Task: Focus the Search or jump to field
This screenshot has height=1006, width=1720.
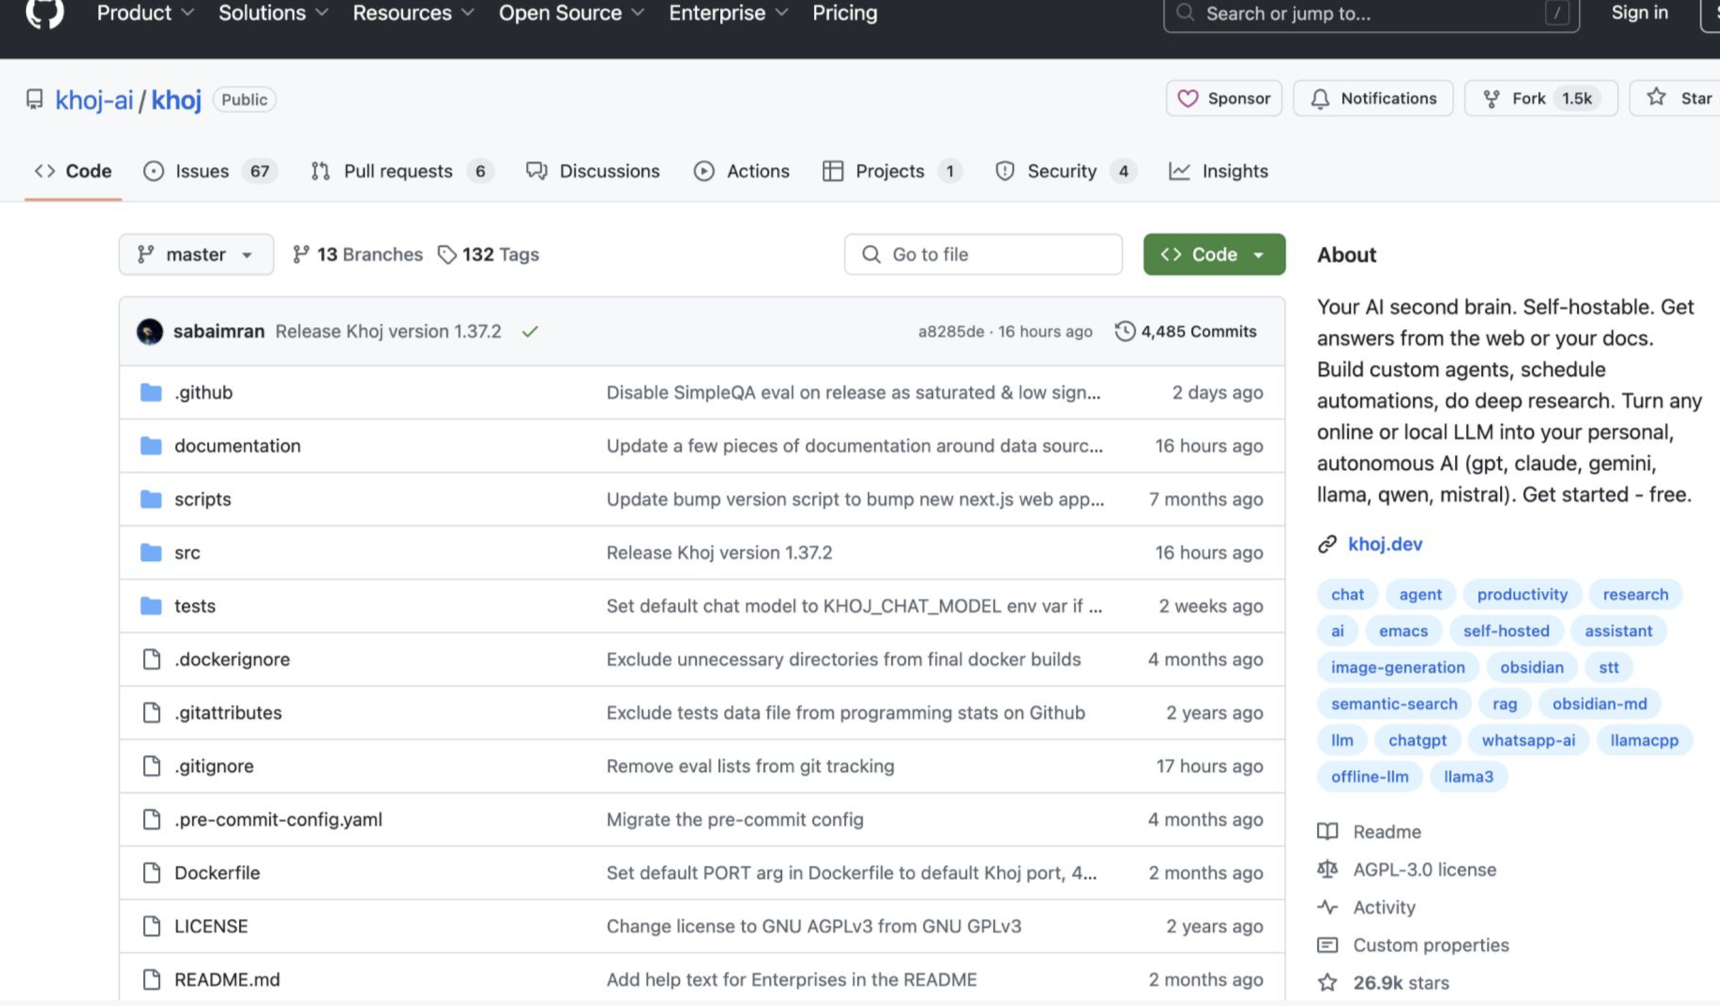Action: click(x=1371, y=14)
